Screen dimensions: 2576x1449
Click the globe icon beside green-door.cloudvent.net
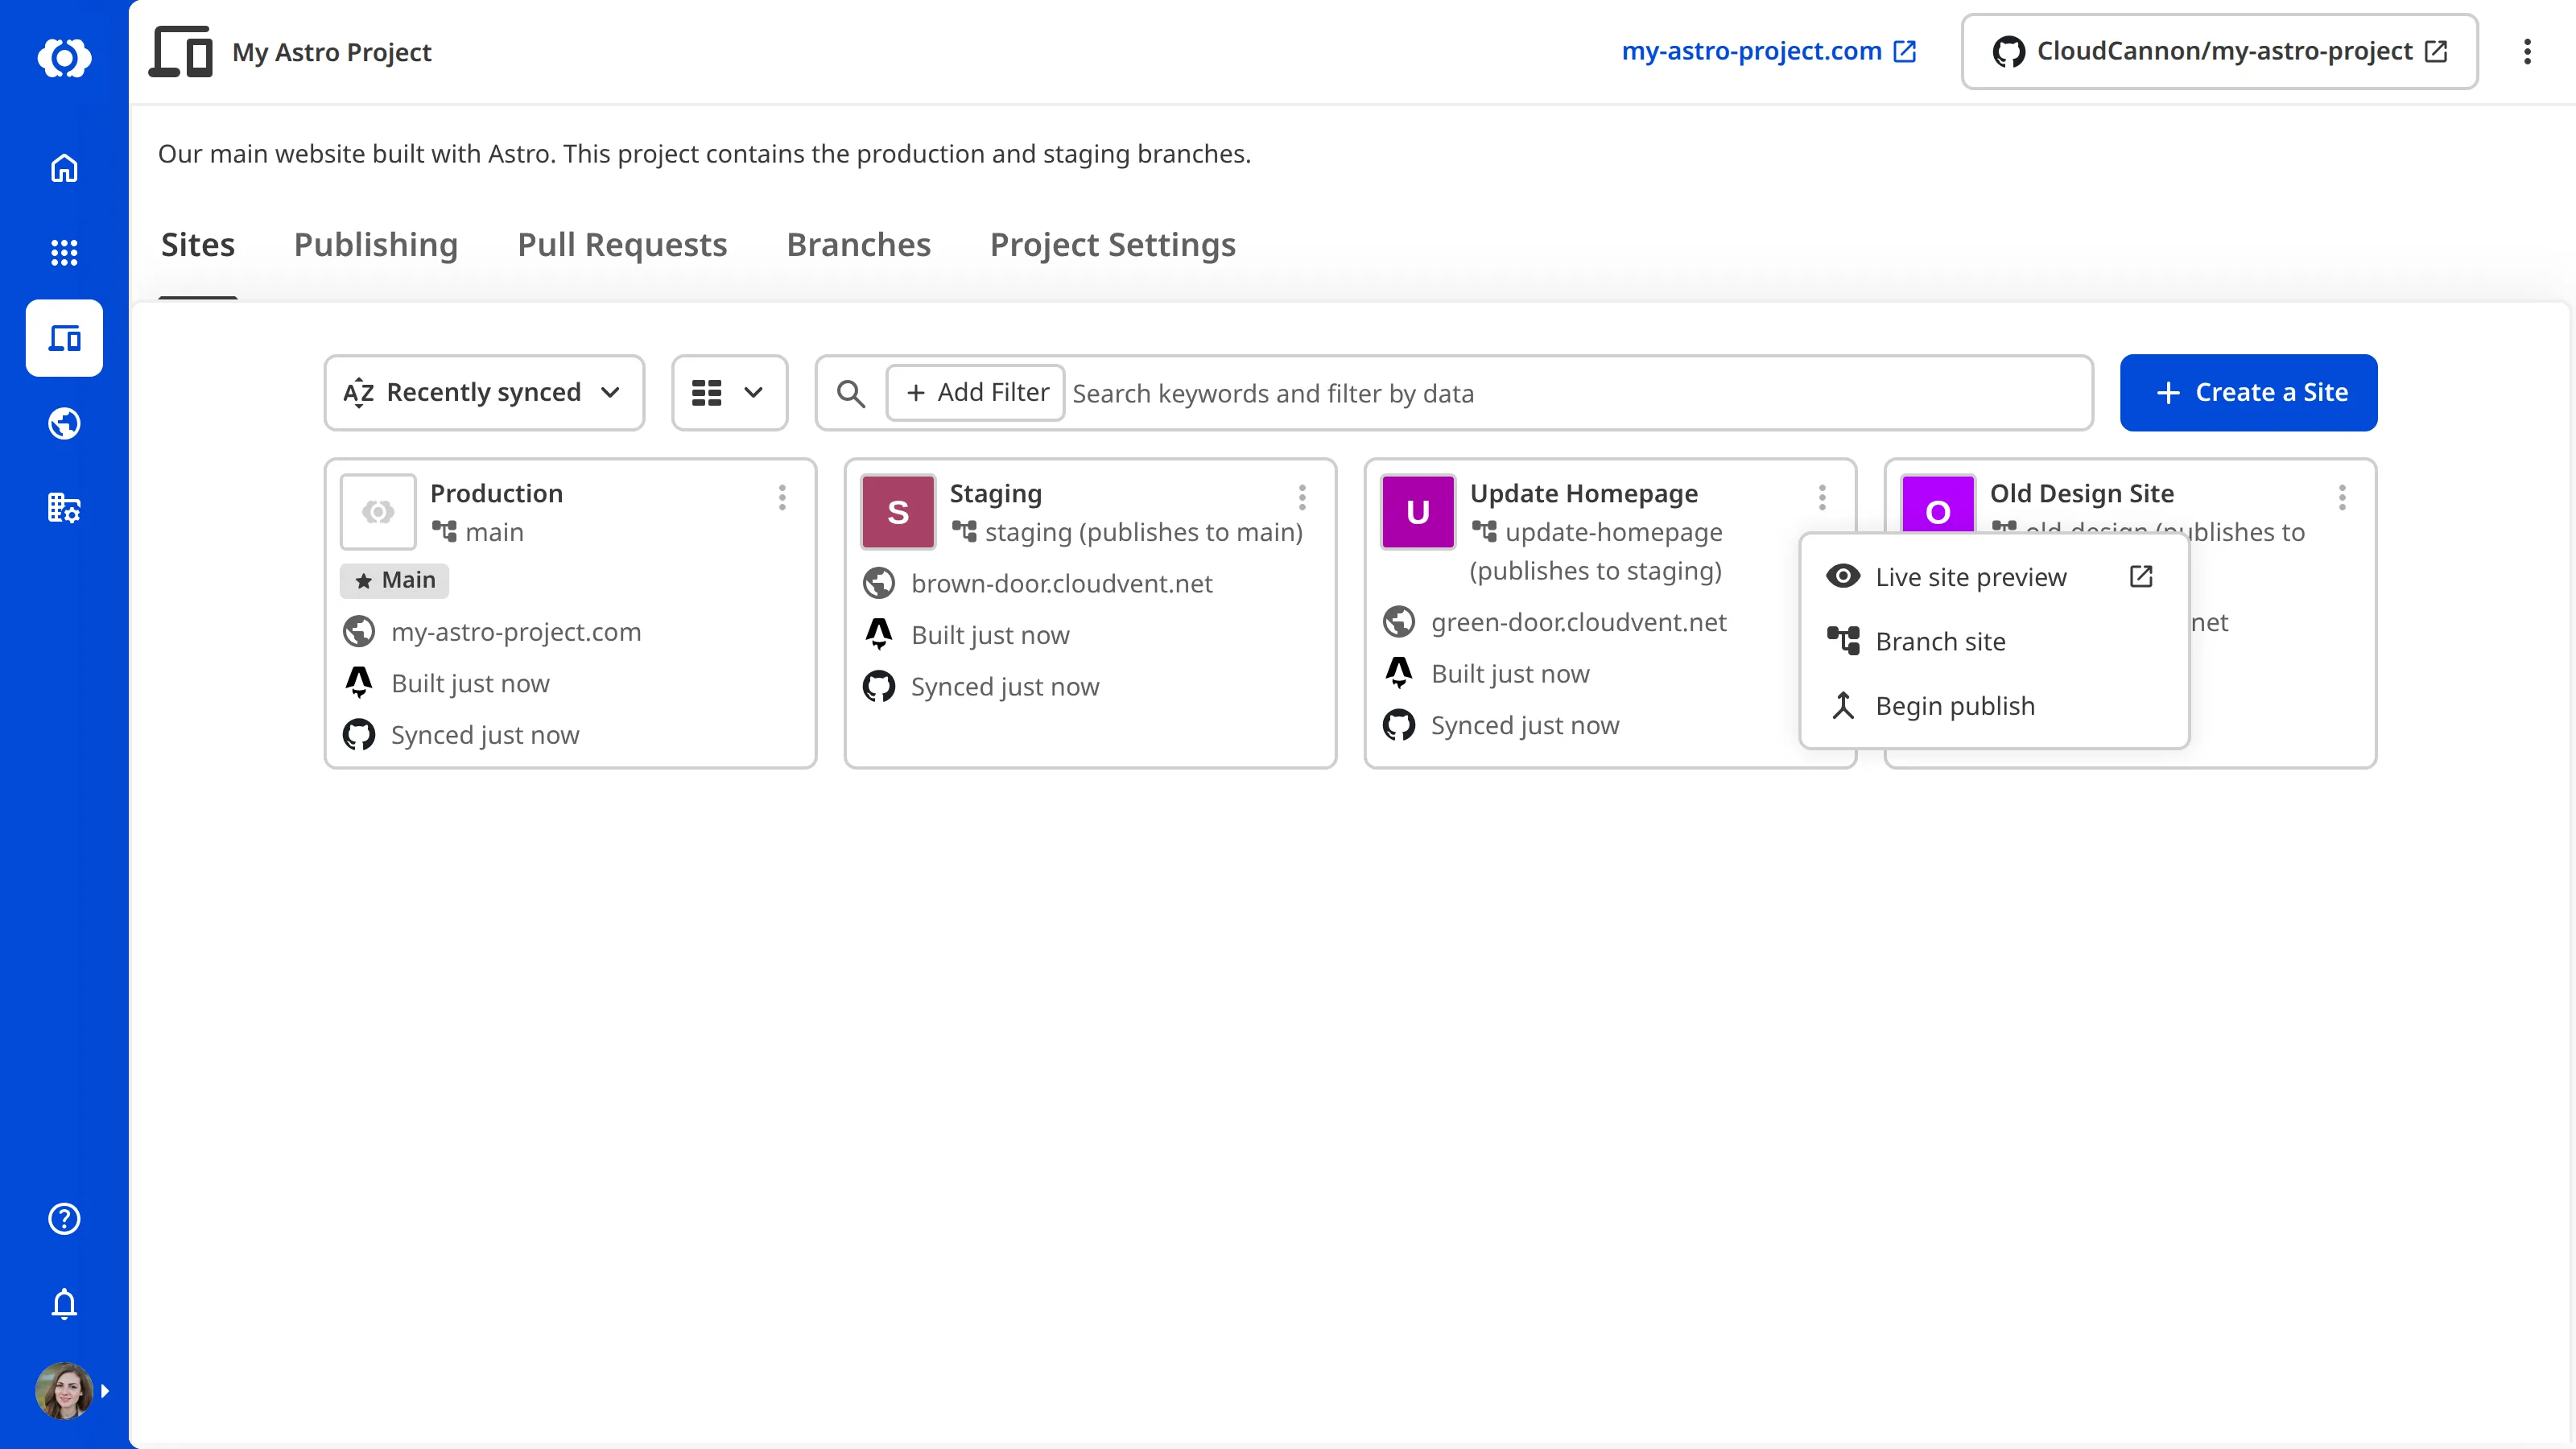point(1399,622)
